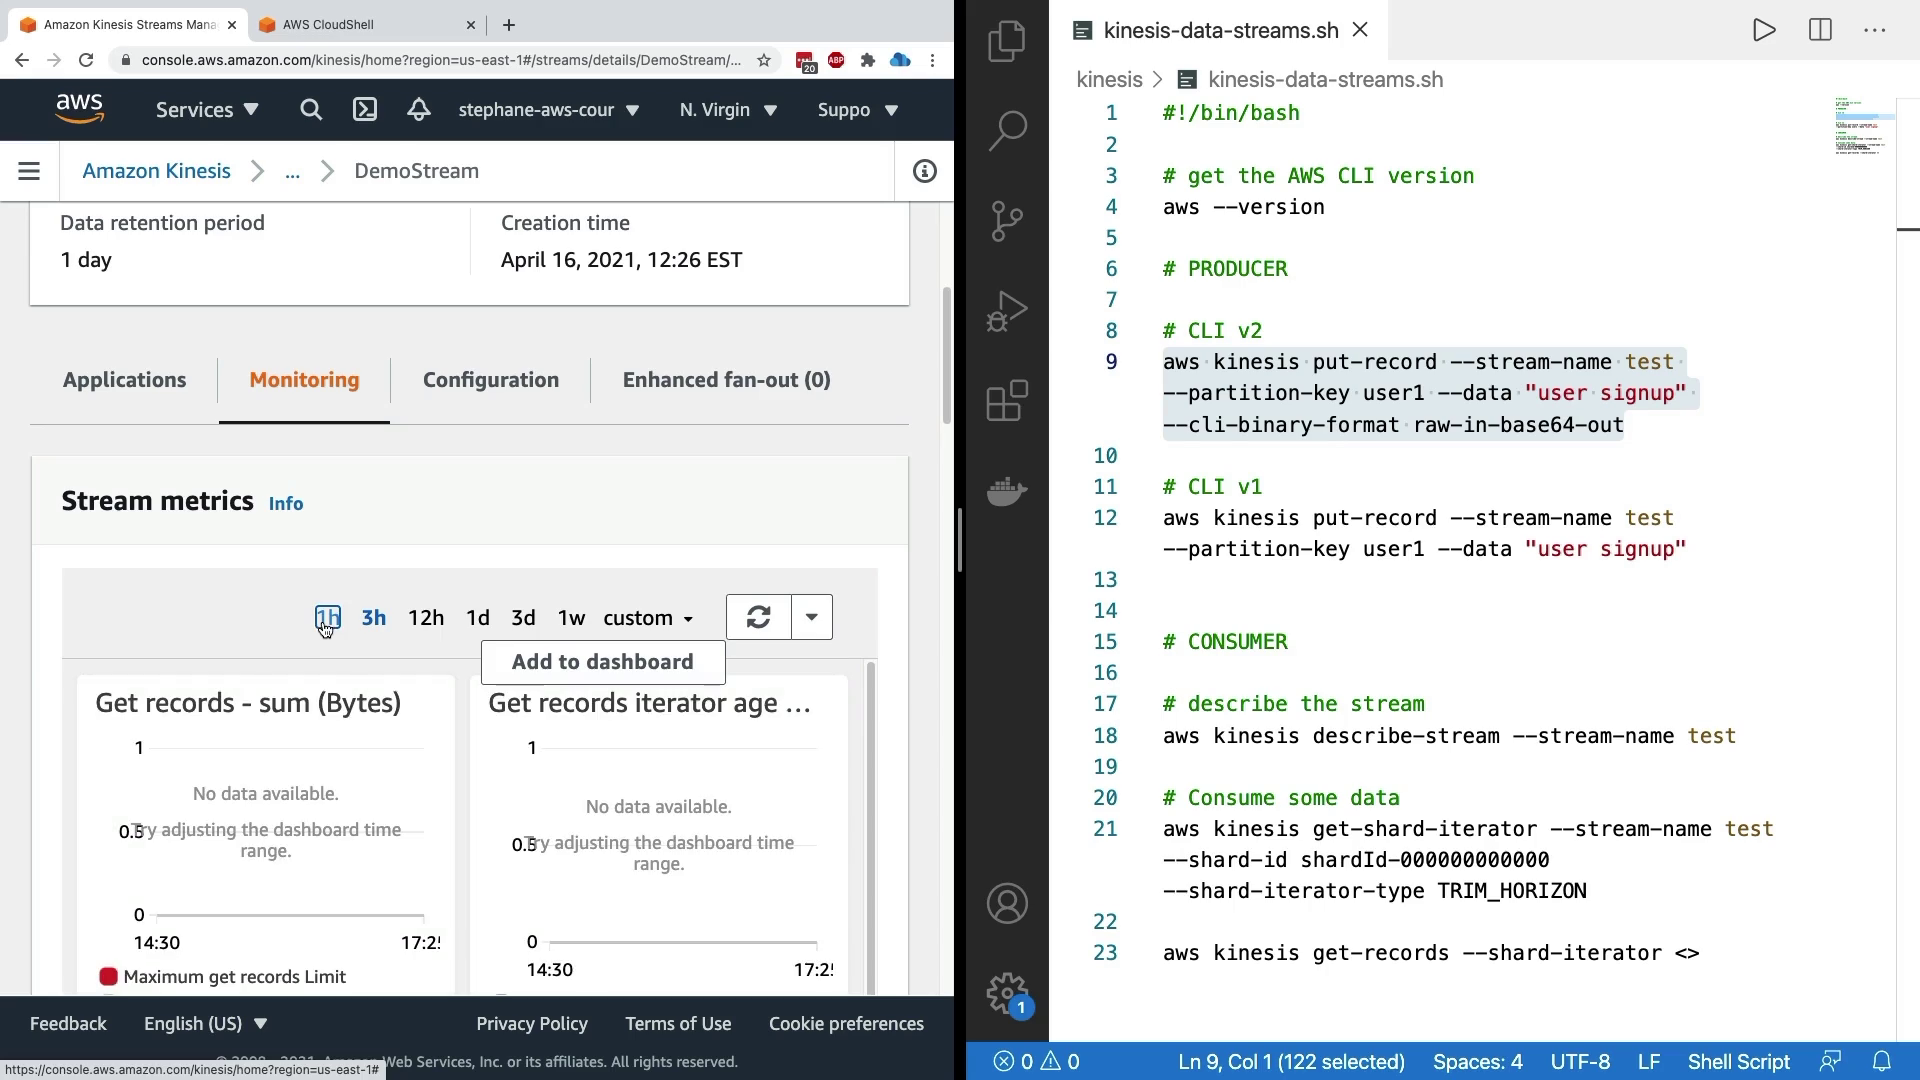1920x1080 pixels.
Task: Open the Docker sidebar icon
Action: click(x=1007, y=491)
